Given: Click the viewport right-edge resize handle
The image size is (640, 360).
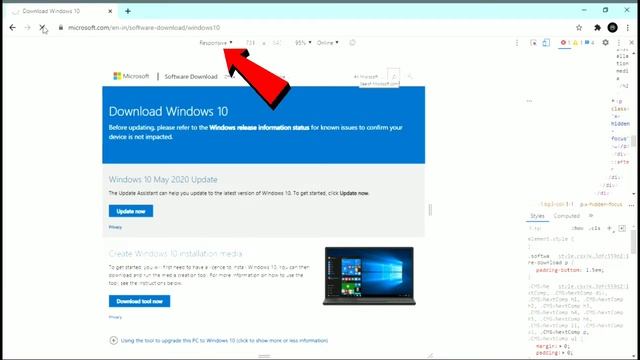Looking at the screenshot, I should 430,210.
